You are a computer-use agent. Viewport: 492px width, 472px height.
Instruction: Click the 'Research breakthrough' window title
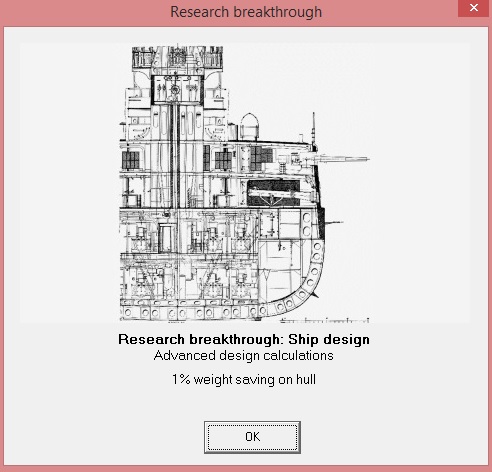(x=246, y=12)
